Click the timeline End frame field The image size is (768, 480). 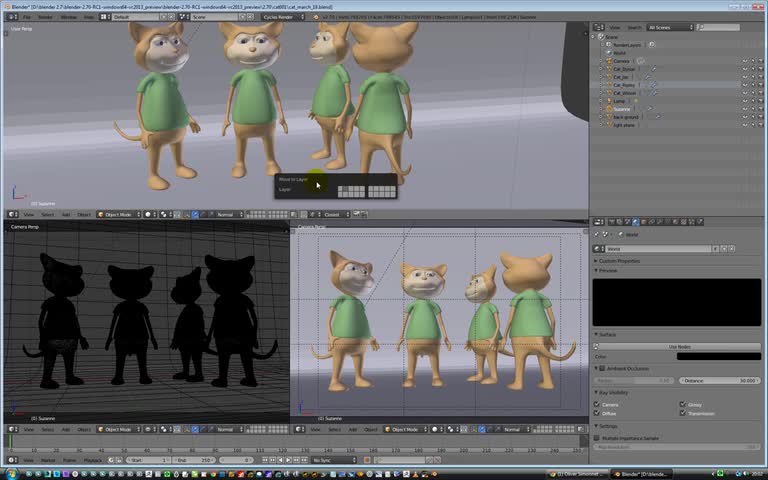[x=194, y=460]
